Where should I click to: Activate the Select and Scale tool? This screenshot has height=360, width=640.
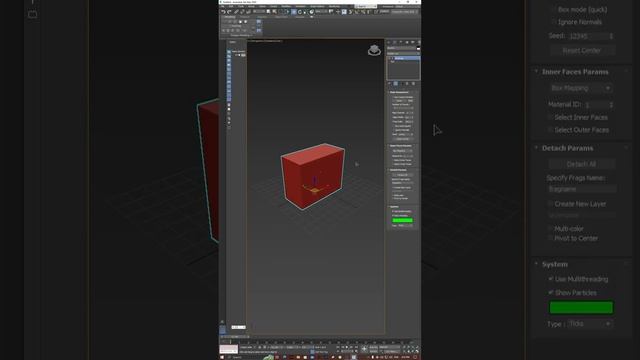pos(305,12)
